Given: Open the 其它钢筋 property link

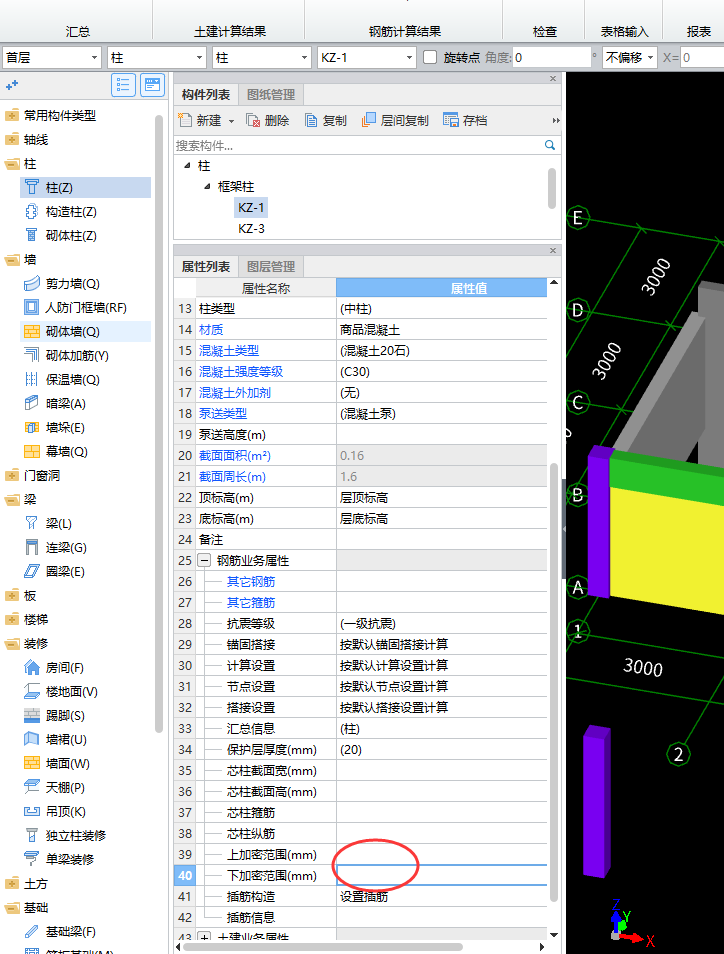Looking at the screenshot, I should pyautogui.click(x=251, y=582).
